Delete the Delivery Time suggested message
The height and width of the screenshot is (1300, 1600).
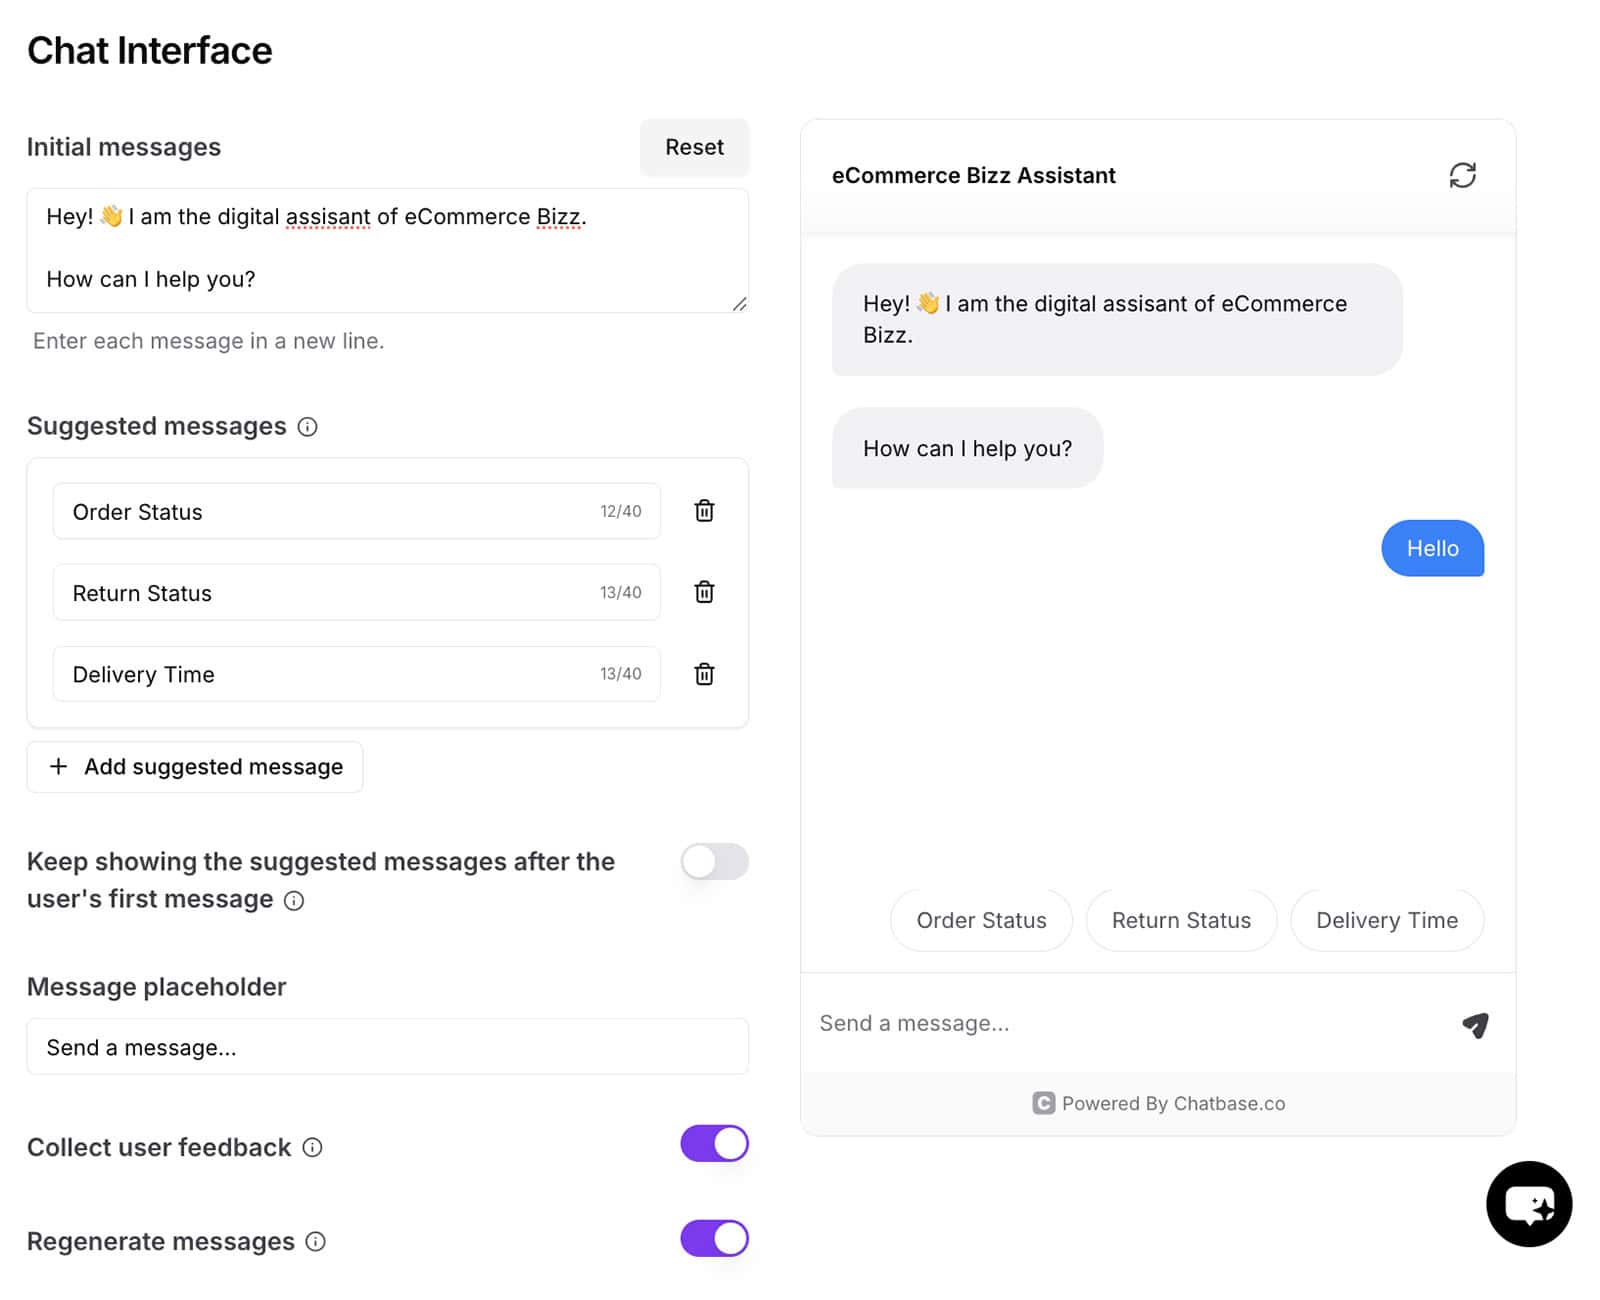click(x=704, y=674)
